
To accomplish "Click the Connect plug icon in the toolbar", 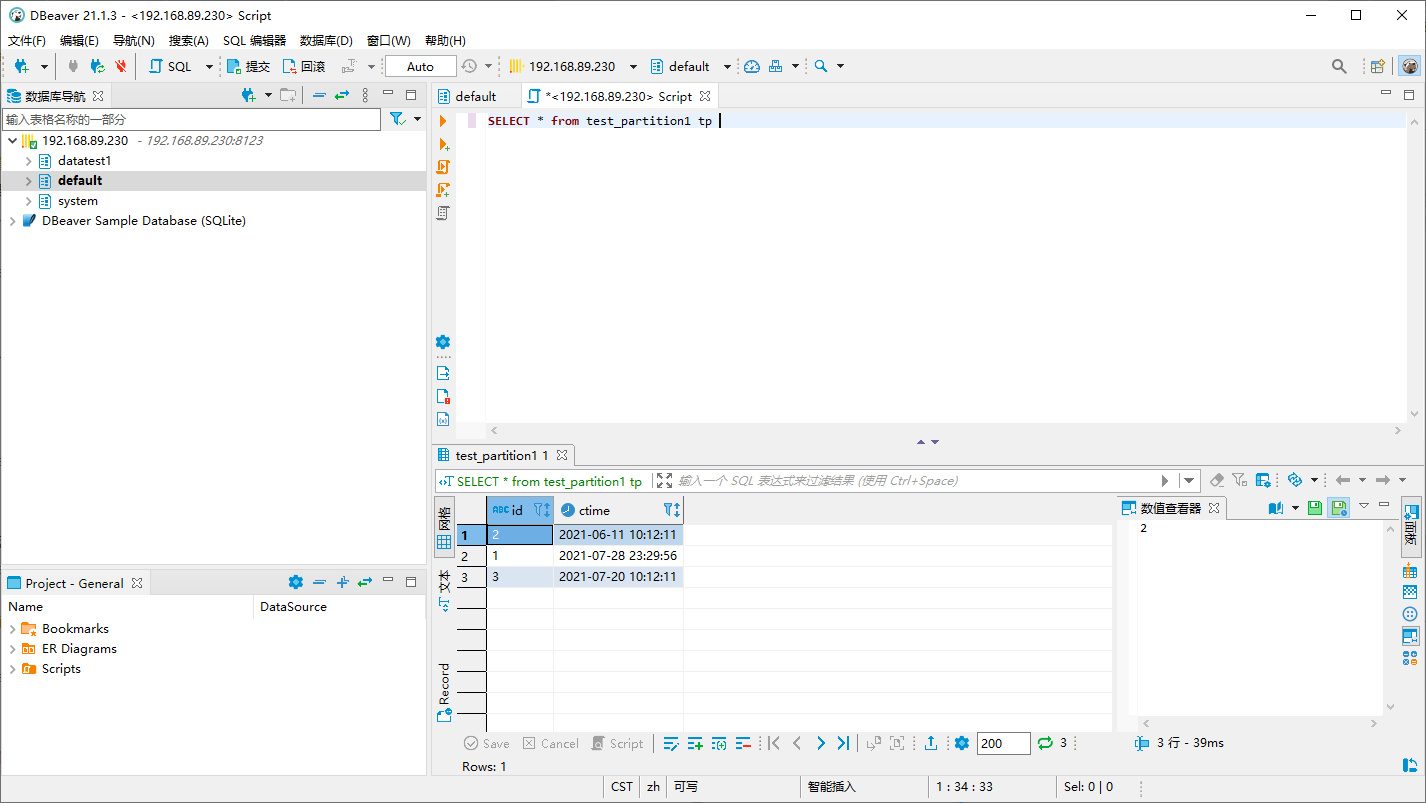I will (73, 66).
